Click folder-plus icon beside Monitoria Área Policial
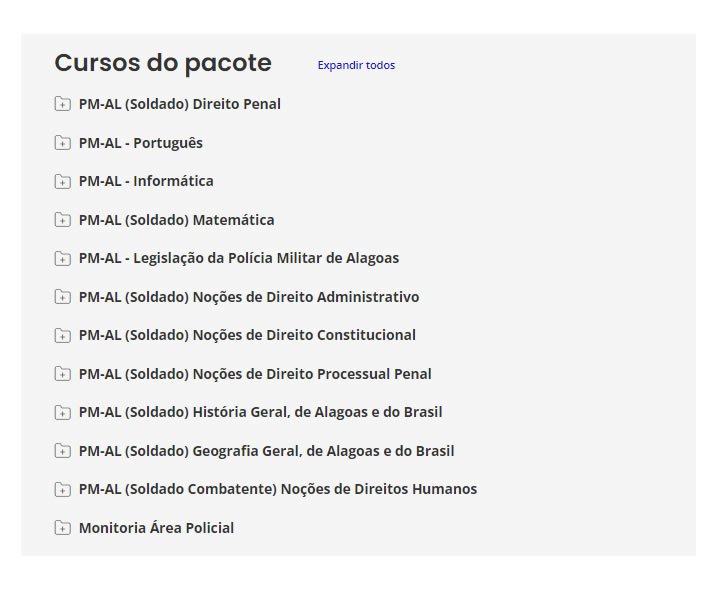717x589 pixels. pos(62,528)
